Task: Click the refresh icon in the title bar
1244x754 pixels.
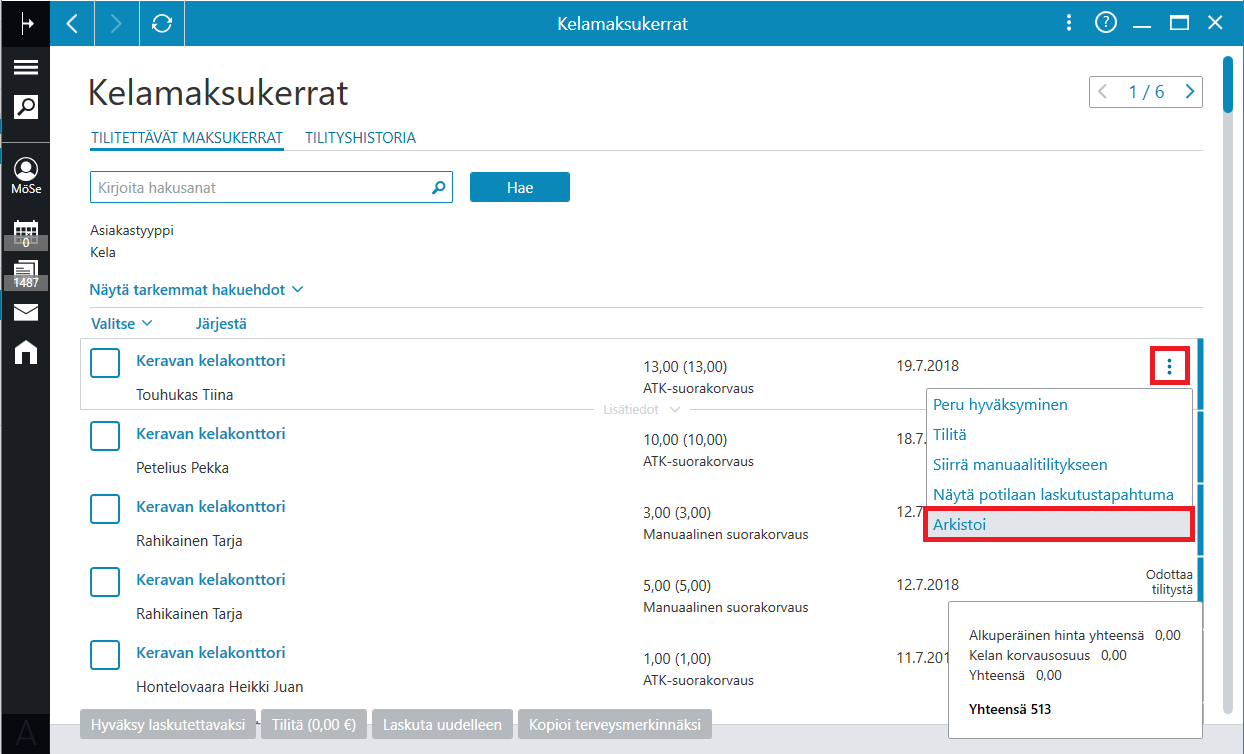Action: point(162,23)
